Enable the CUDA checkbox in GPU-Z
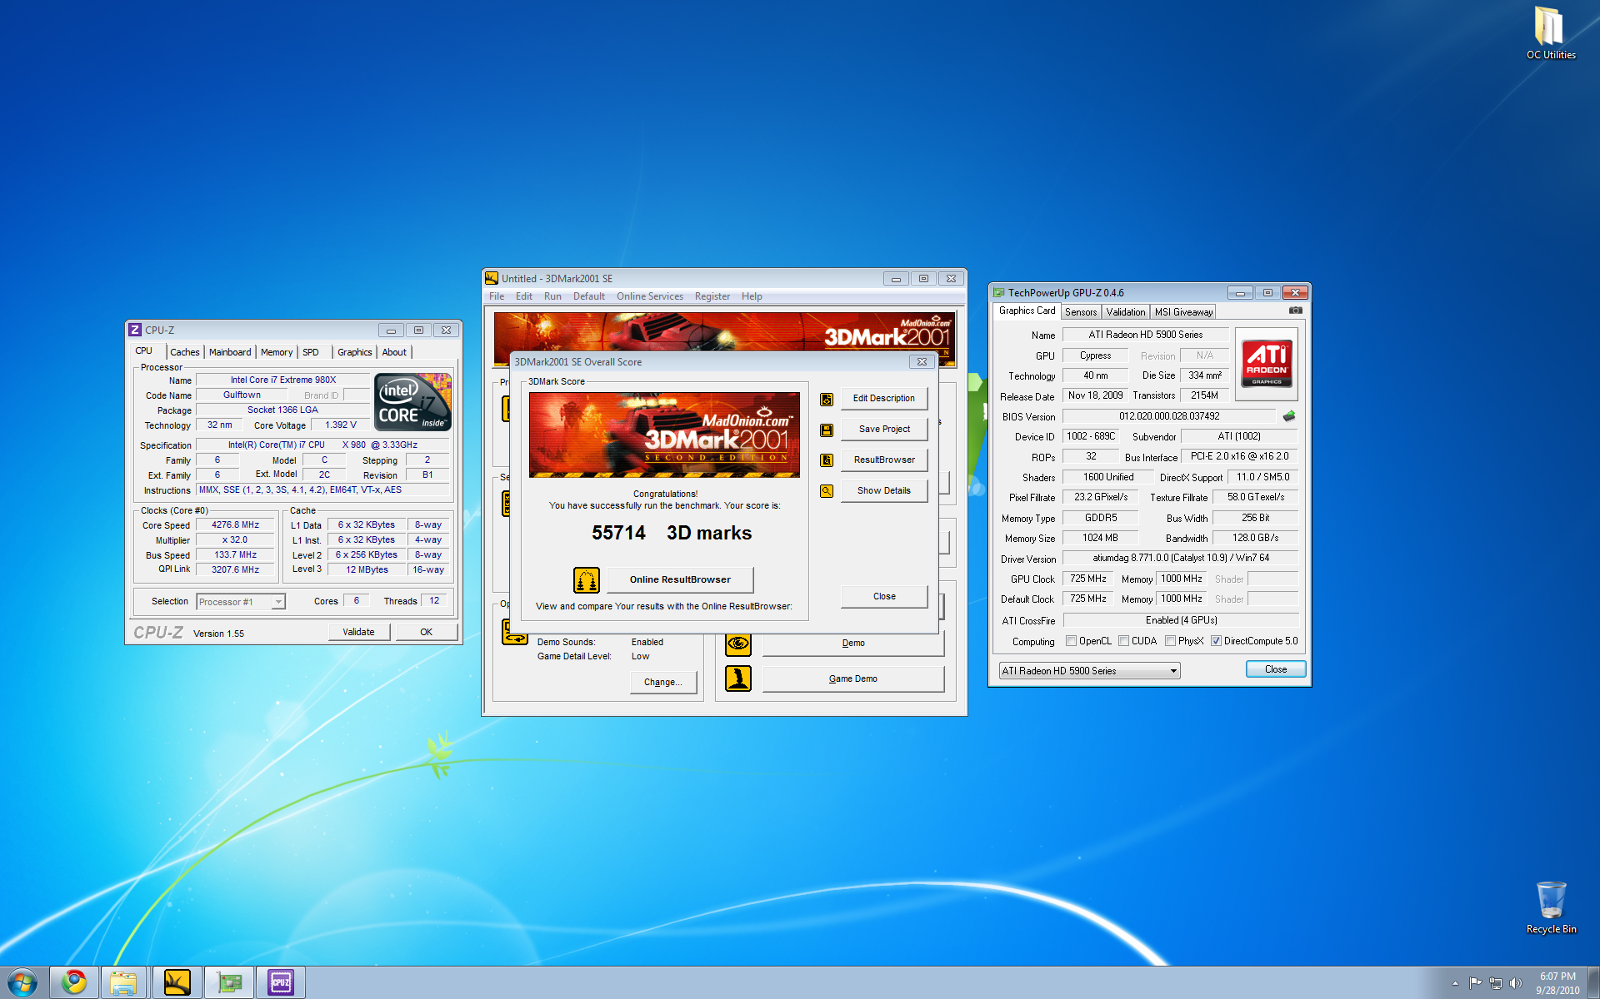 pos(1124,641)
